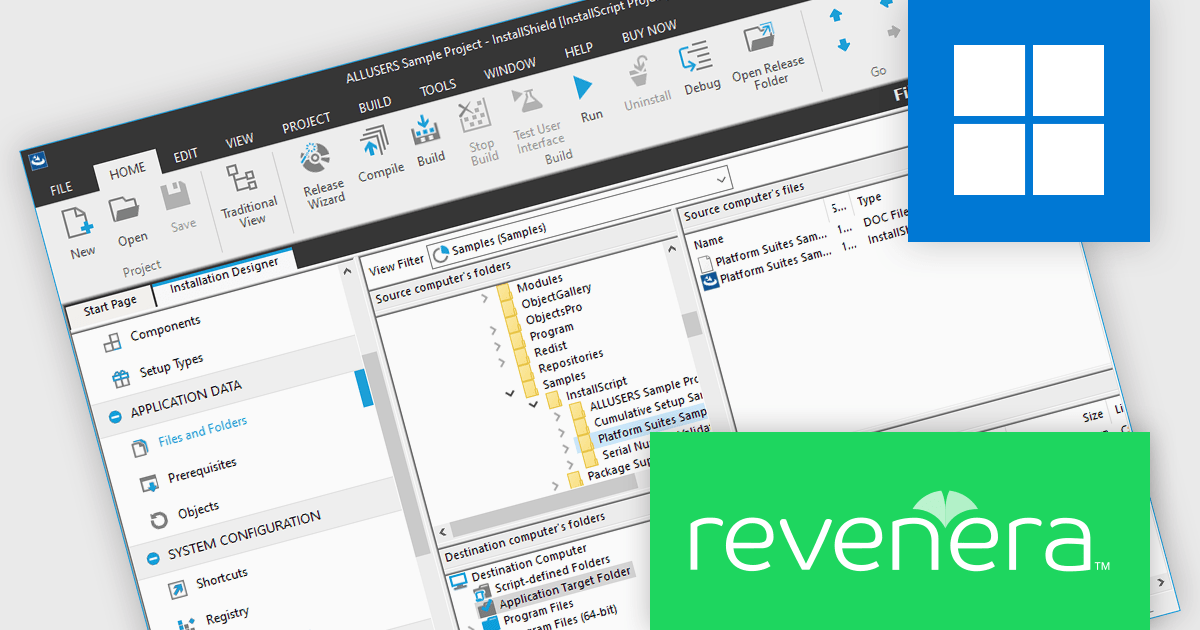The width and height of the screenshot is (1200, 630).
Task: Click the Stop Build icon
Action: [474, 116]
